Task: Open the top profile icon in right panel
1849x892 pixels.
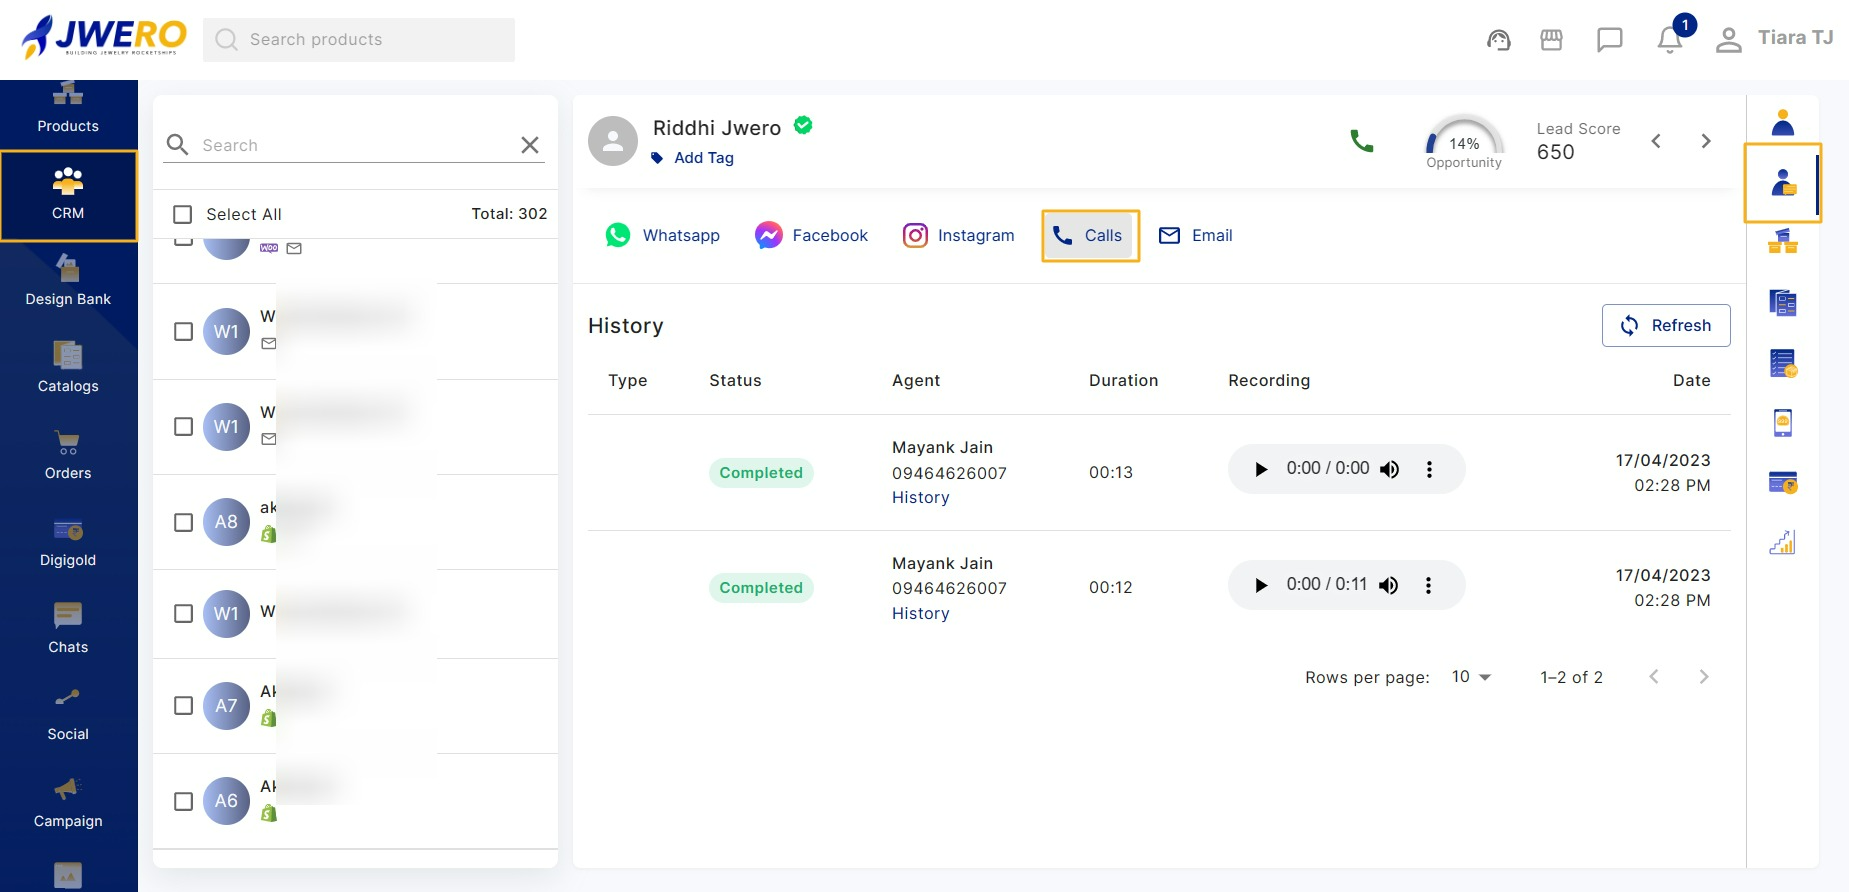Action: [x=1783, y=123]
